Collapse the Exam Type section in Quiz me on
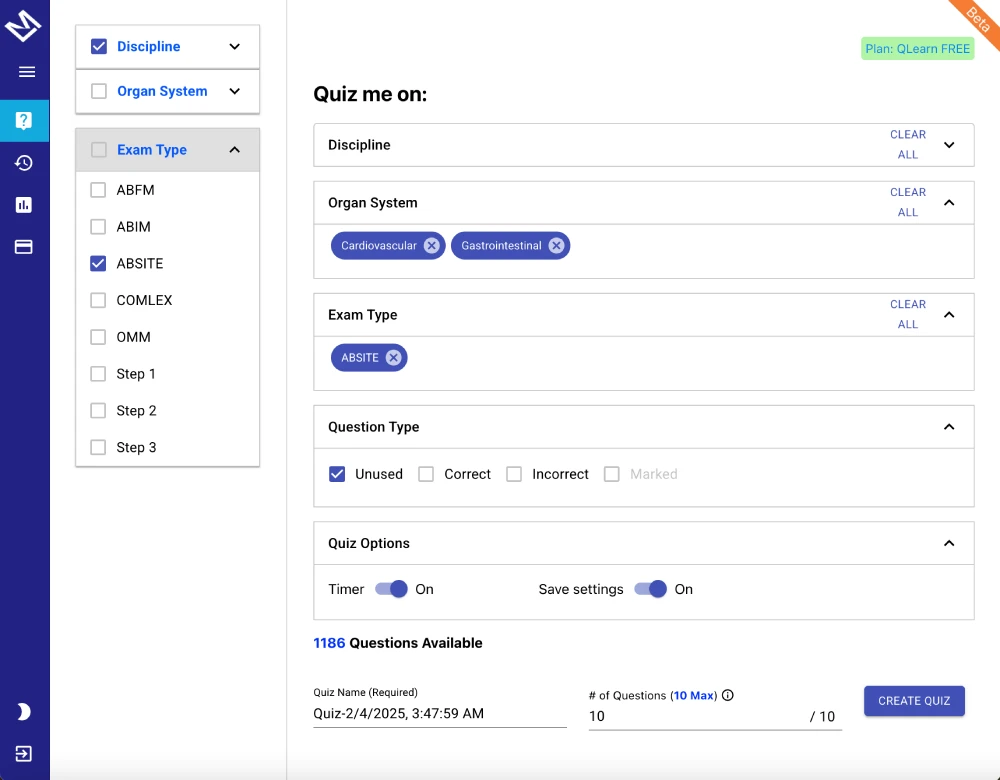The height and width of the screenshot is (780, 1000). tap(949, 315)
